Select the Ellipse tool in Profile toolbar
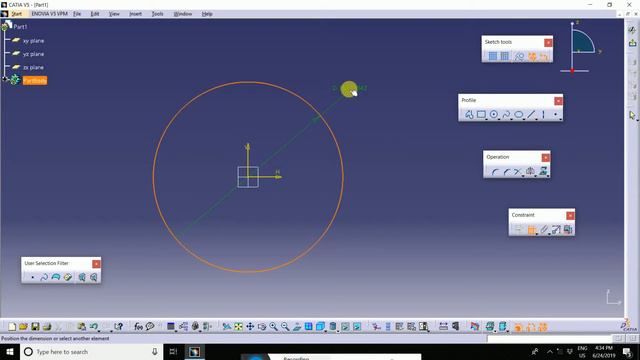 pos(519,115)
